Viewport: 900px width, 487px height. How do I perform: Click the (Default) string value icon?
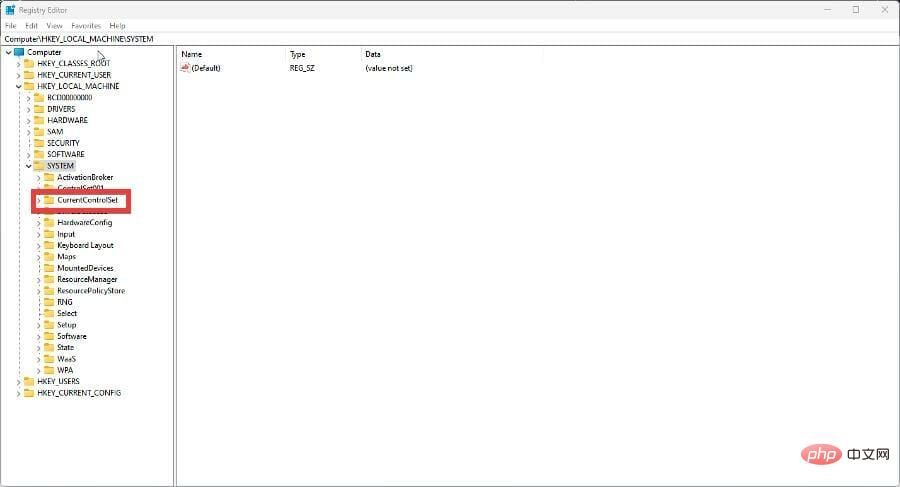(185, 68)
